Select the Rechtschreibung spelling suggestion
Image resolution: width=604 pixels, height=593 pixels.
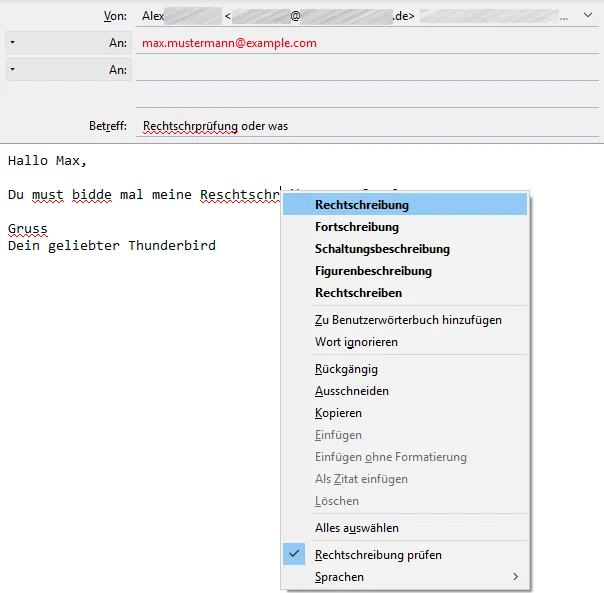(405, 205)
